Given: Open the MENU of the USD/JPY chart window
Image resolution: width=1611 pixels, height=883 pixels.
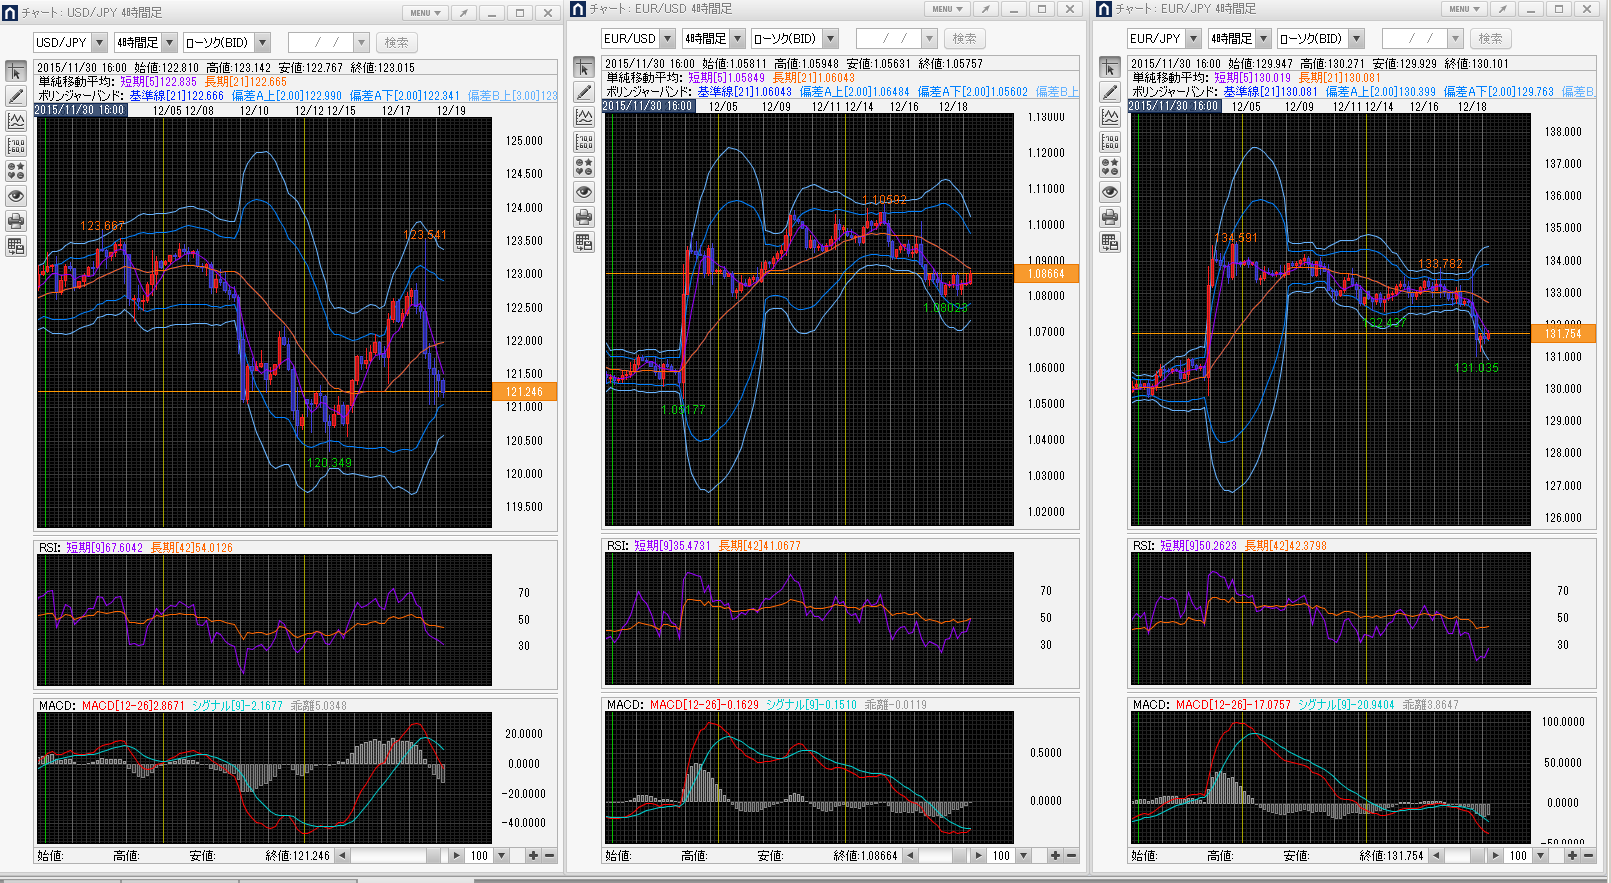Looking at the screenshot, I should tap(424, 13).
